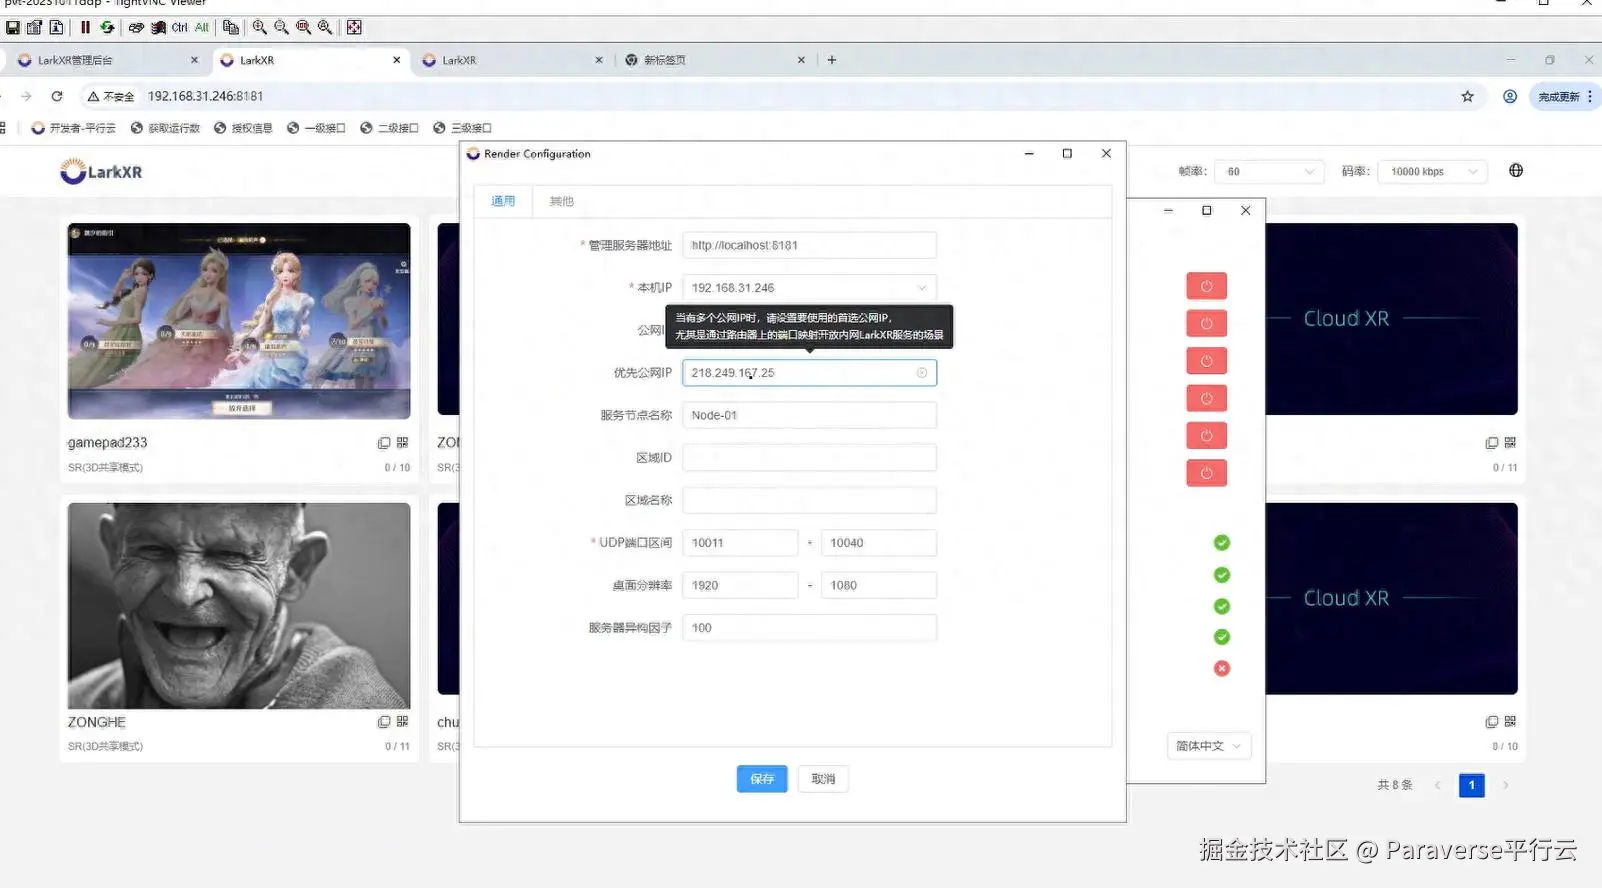Go to page 1 in pagination

[1471, 785]
